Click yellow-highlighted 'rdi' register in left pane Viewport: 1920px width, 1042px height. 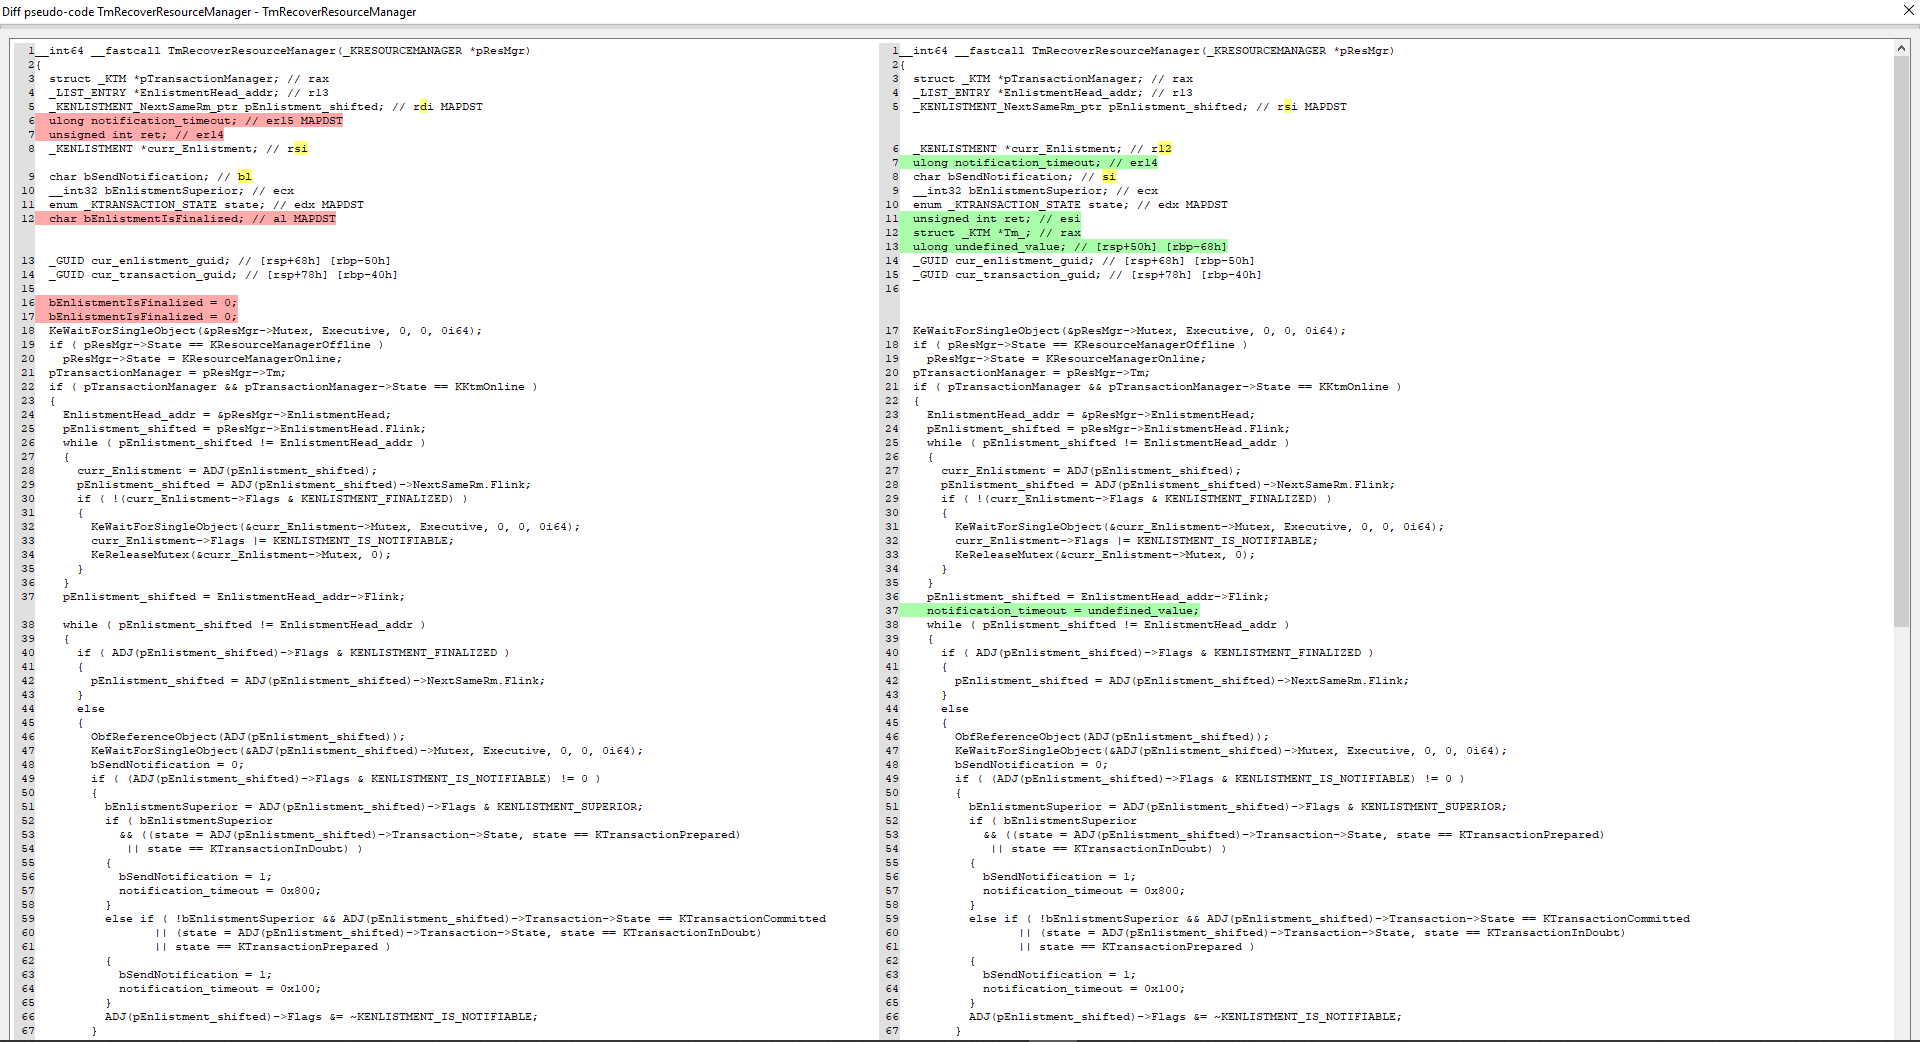click(423, 107)
